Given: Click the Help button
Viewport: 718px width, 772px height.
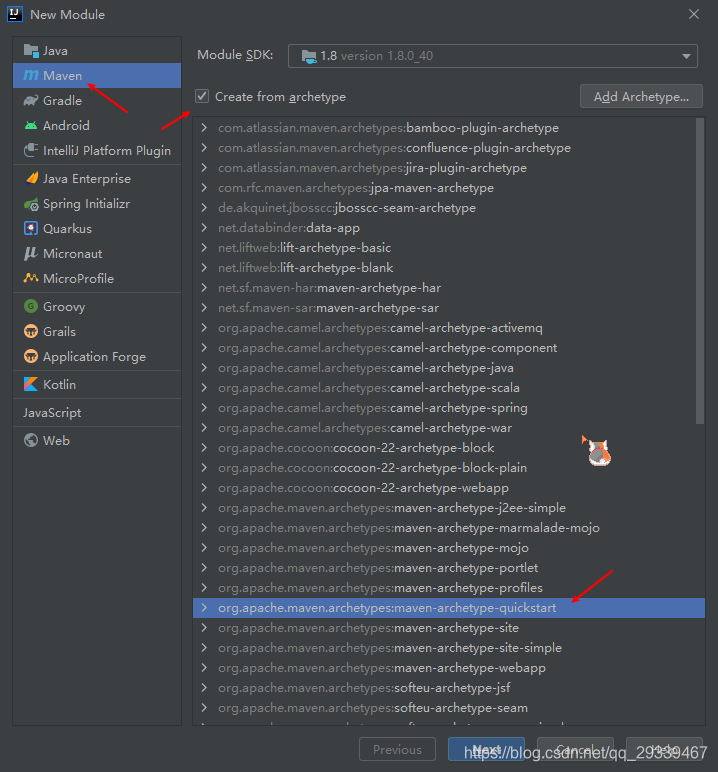Looking at the screenshot, I should [x=664, y=749].
